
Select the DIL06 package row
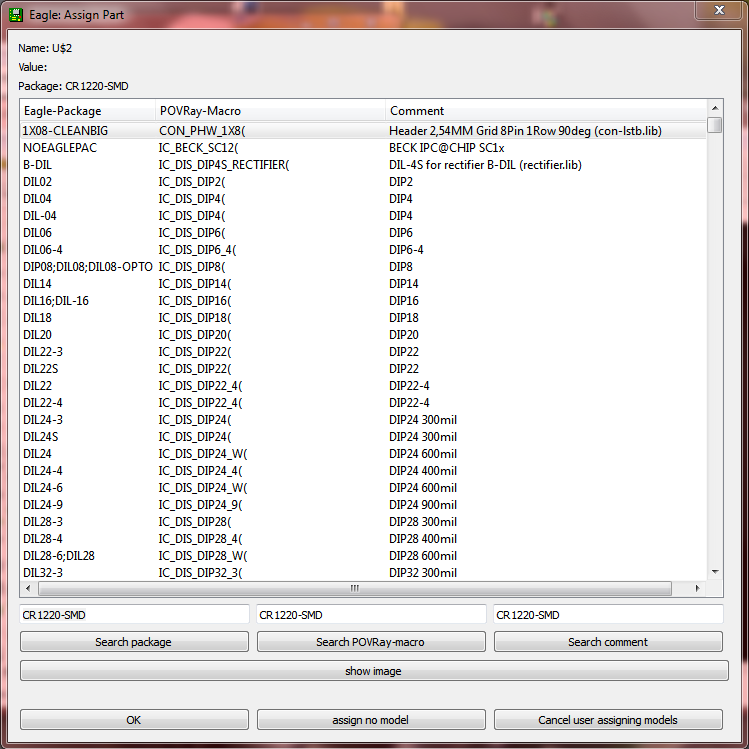point(363,233)
